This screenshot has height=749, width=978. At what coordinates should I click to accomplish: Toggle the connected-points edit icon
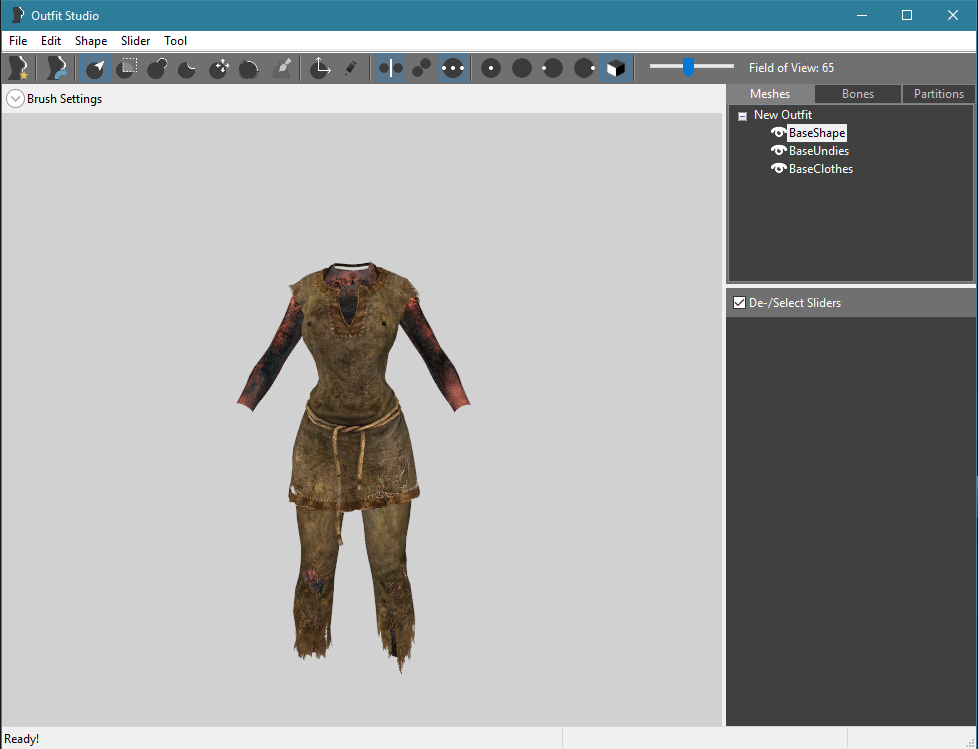click(x=422, y=68)
